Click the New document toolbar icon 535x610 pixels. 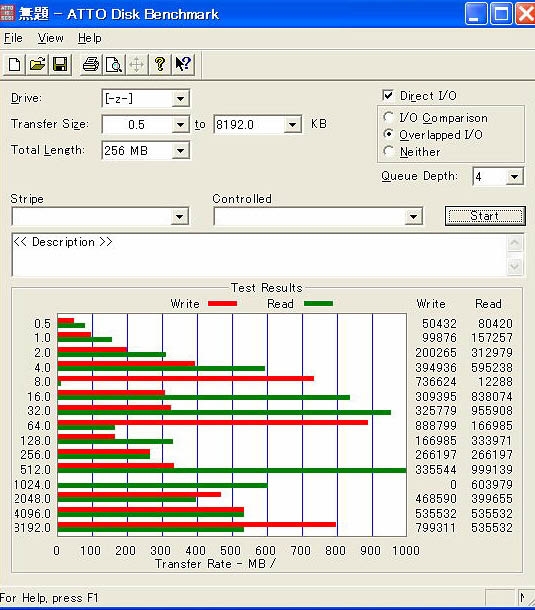(x=14, y=64)
